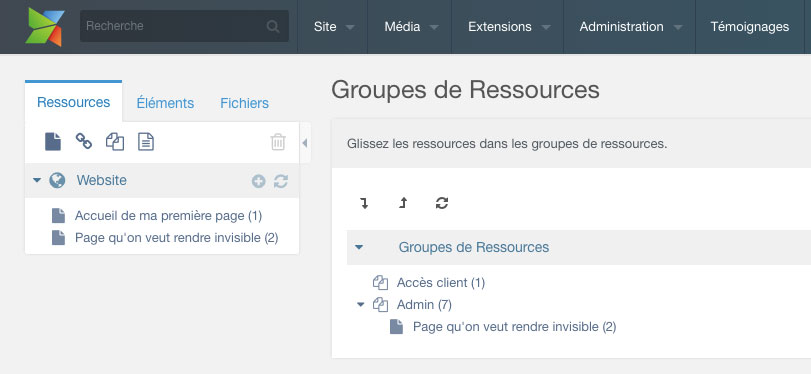The height and width of the screenshot is (374, 811).
Task: Click the new static resource lined page icon
Action: click(146, 142)
